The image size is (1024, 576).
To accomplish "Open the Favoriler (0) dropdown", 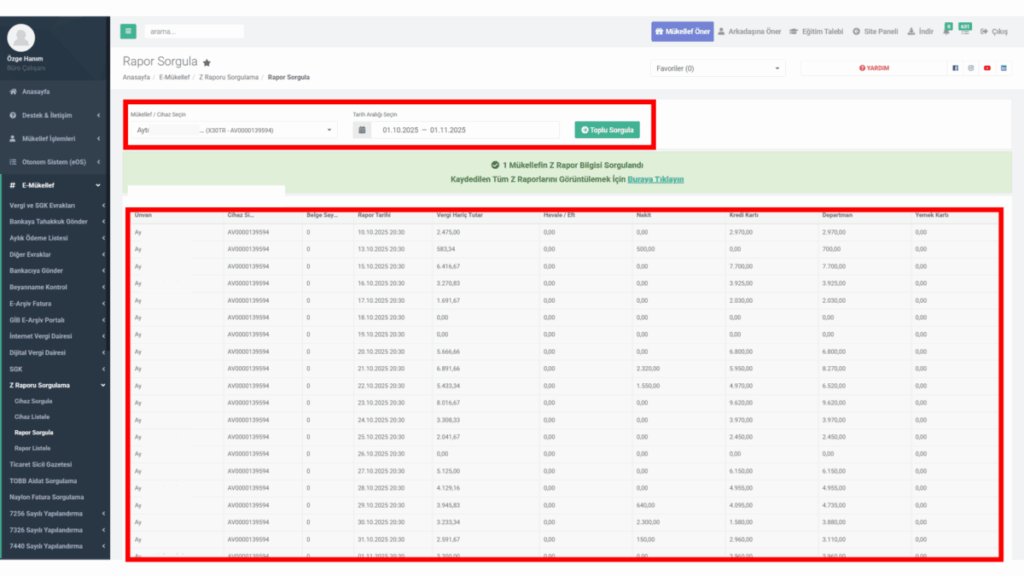I will (x=717, y=68).
